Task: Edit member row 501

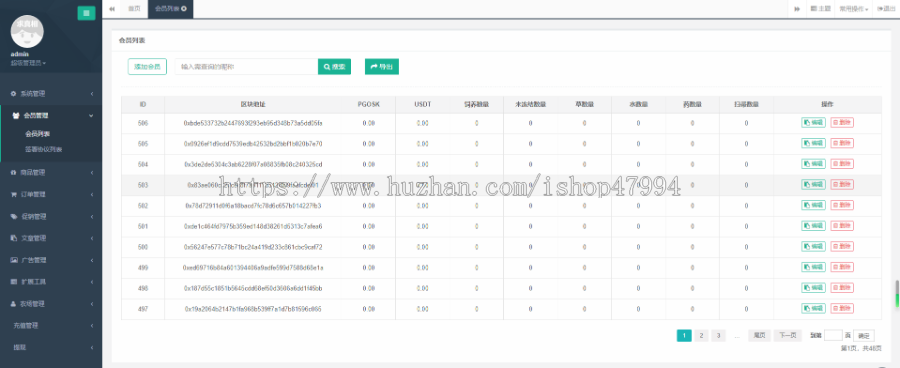Action: [x=813, y=226]
